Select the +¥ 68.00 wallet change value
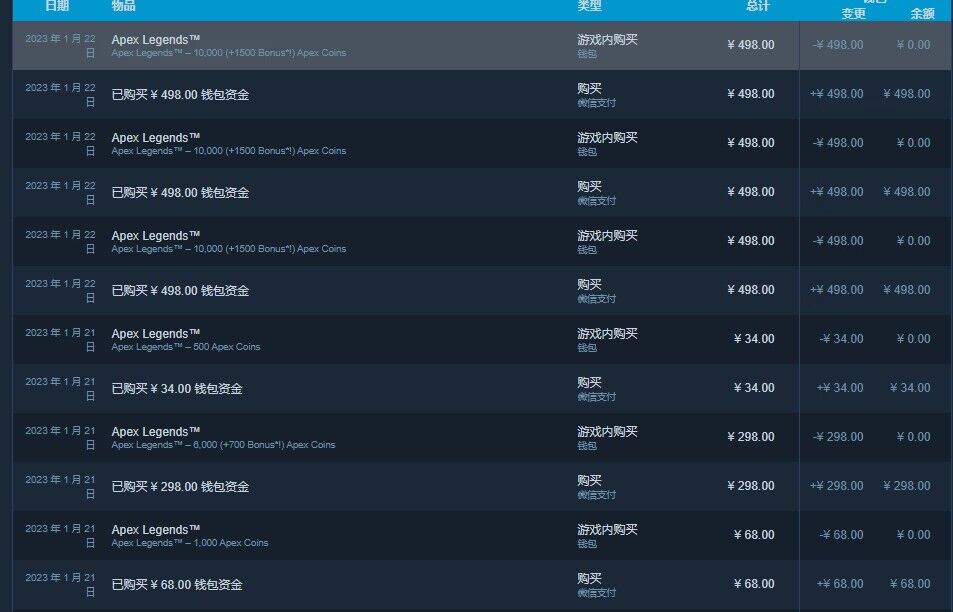The height and width of the screenshot is (612, 953). (x=840, y=584)
